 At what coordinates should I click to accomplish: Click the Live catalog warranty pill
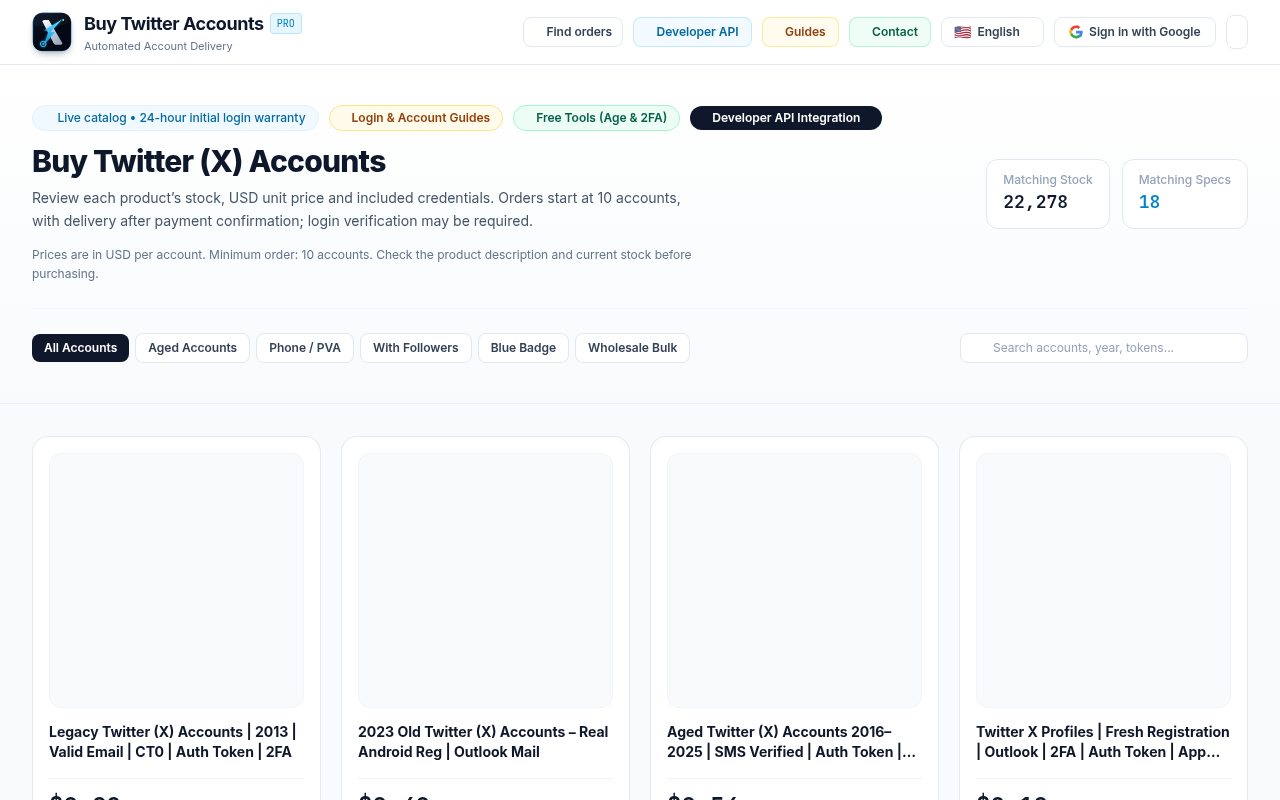(x=175, y=118)
